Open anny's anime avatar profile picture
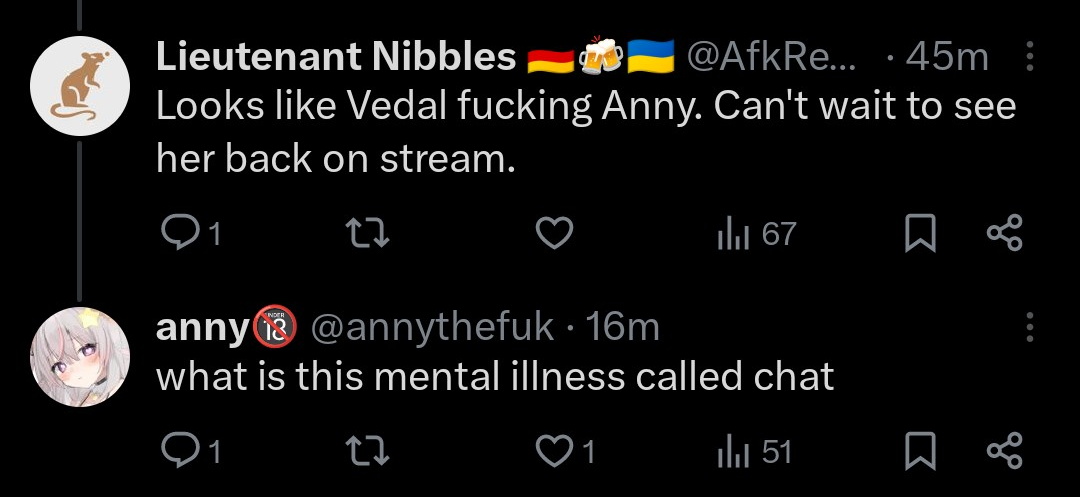Viewport: 1080px width, 497px height. coord(81,356)
